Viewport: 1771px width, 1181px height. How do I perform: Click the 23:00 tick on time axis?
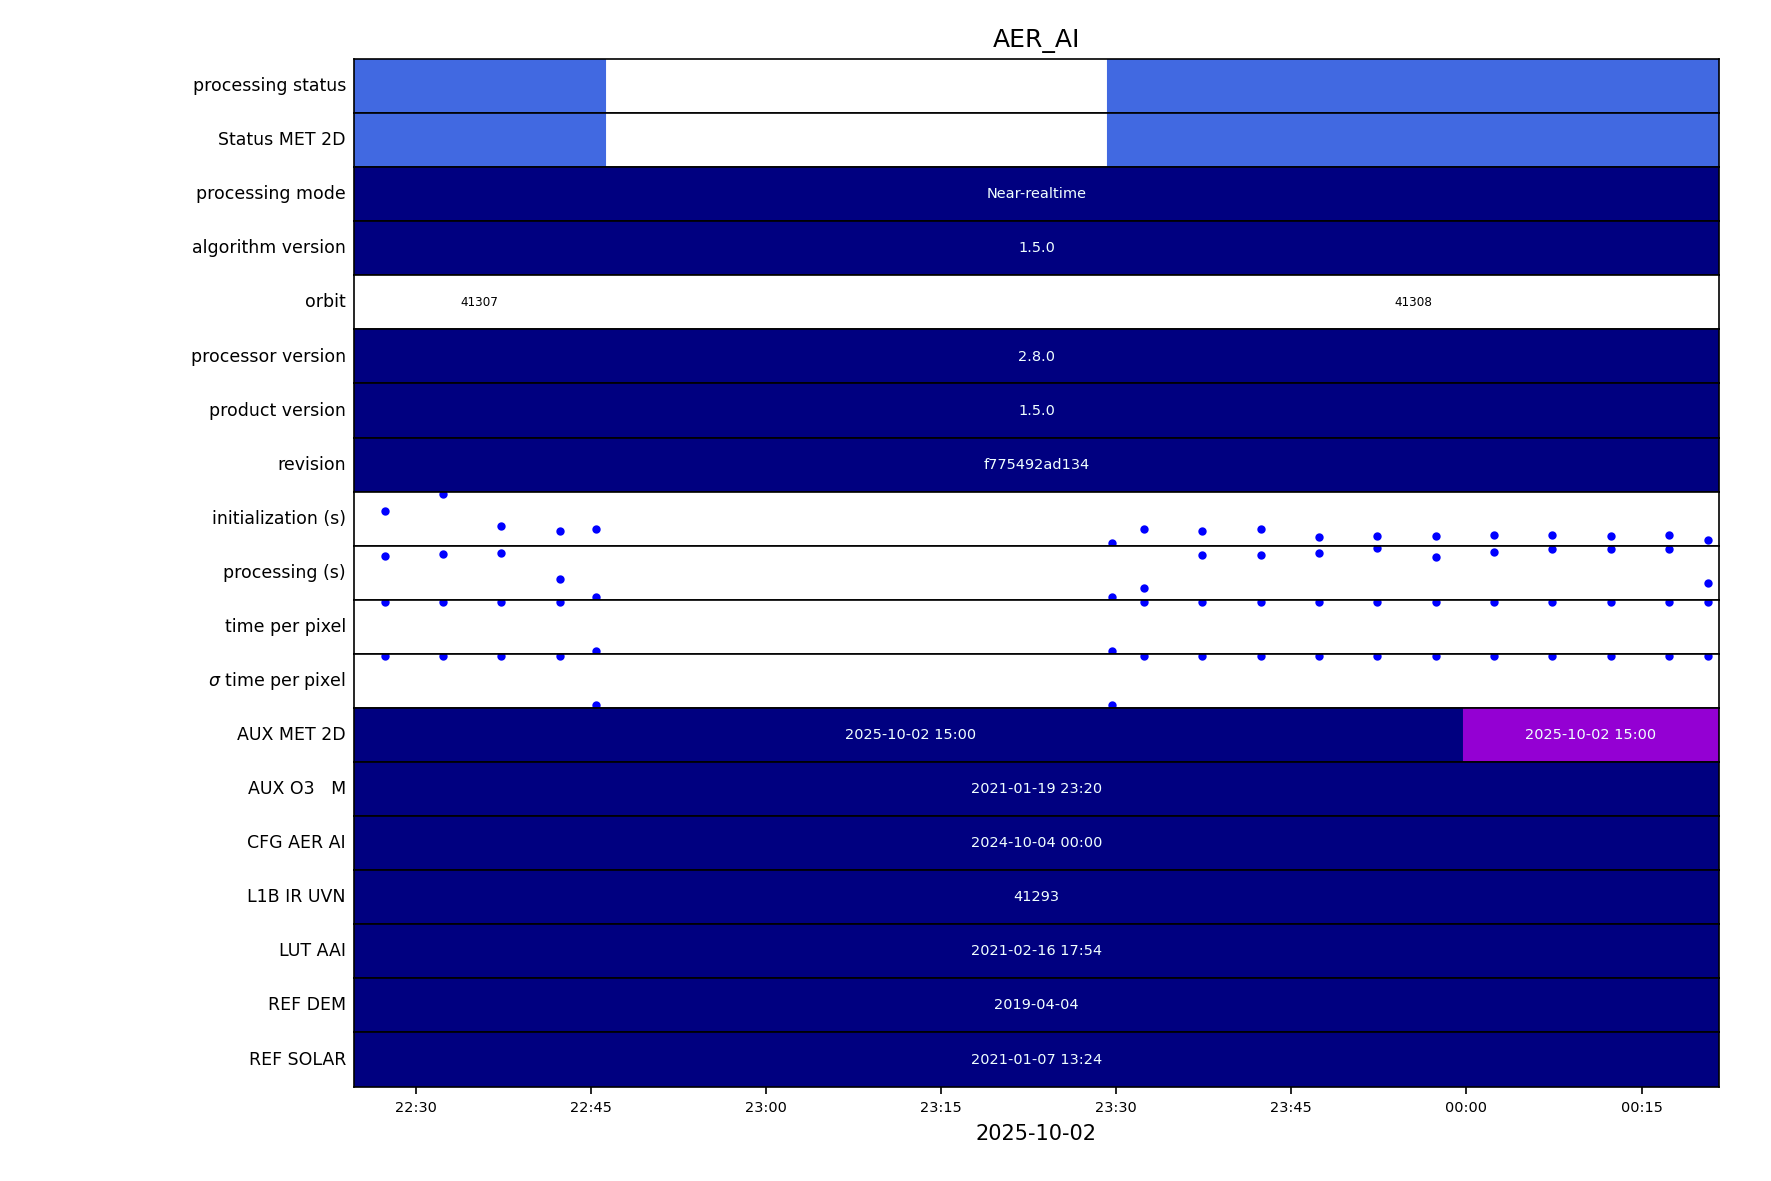[765, 1107]
